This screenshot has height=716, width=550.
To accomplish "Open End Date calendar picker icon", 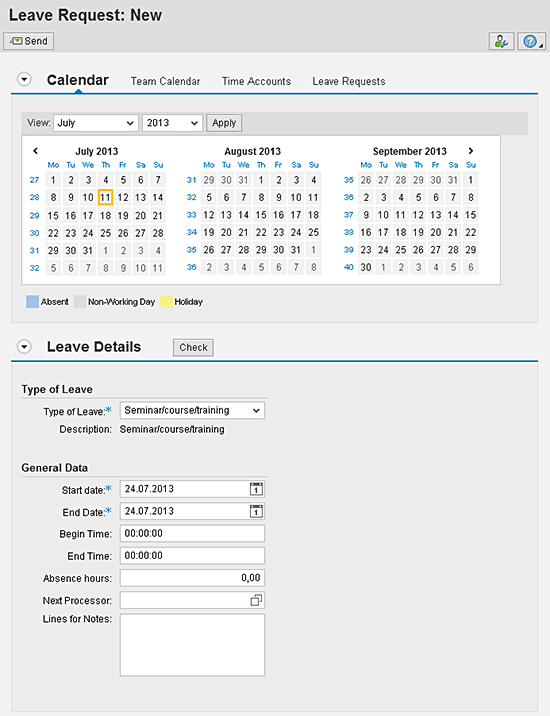I will point(256,511).
